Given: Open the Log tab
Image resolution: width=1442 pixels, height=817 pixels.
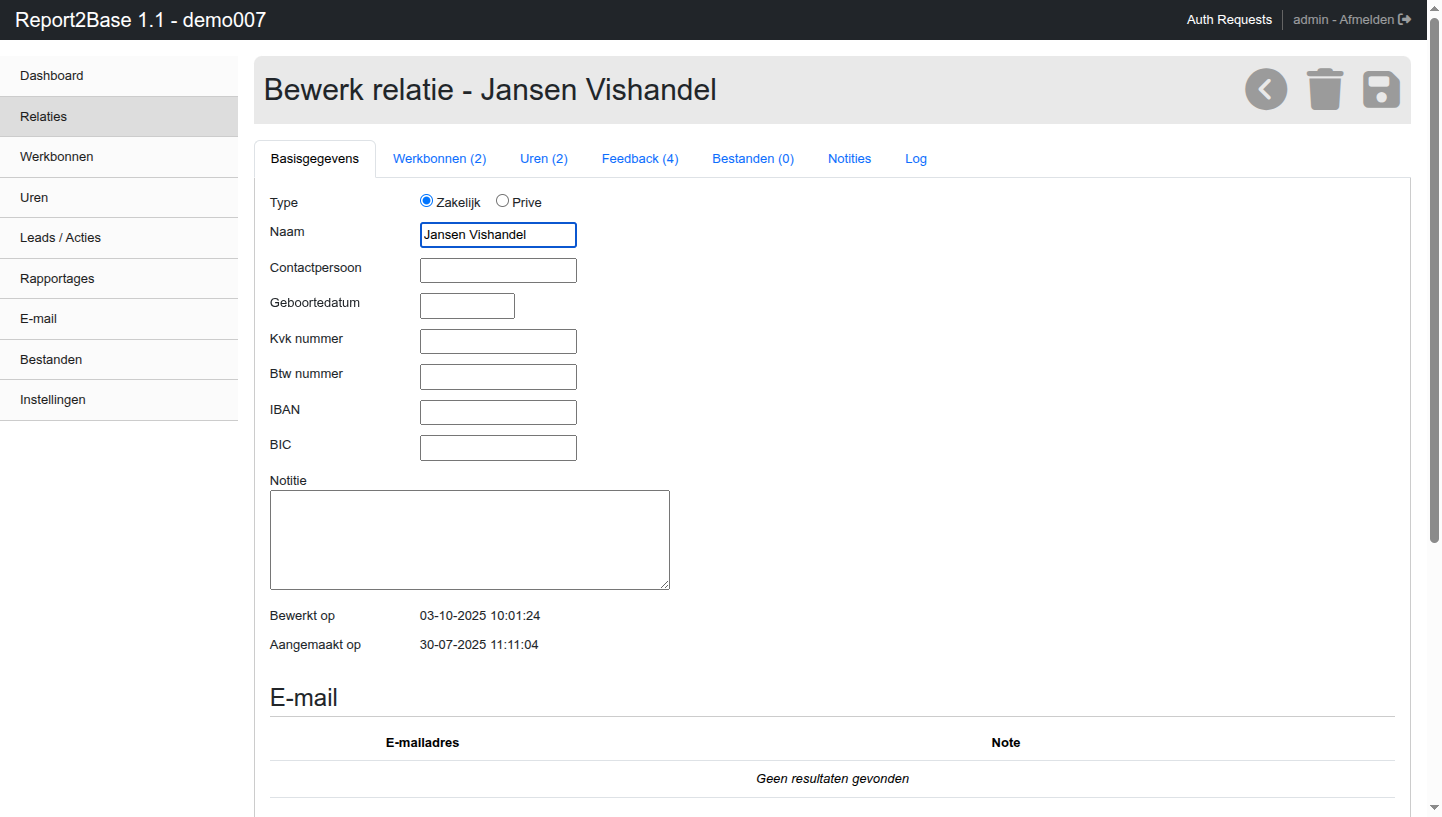Looking at the screenshot, I should (916, 159).
